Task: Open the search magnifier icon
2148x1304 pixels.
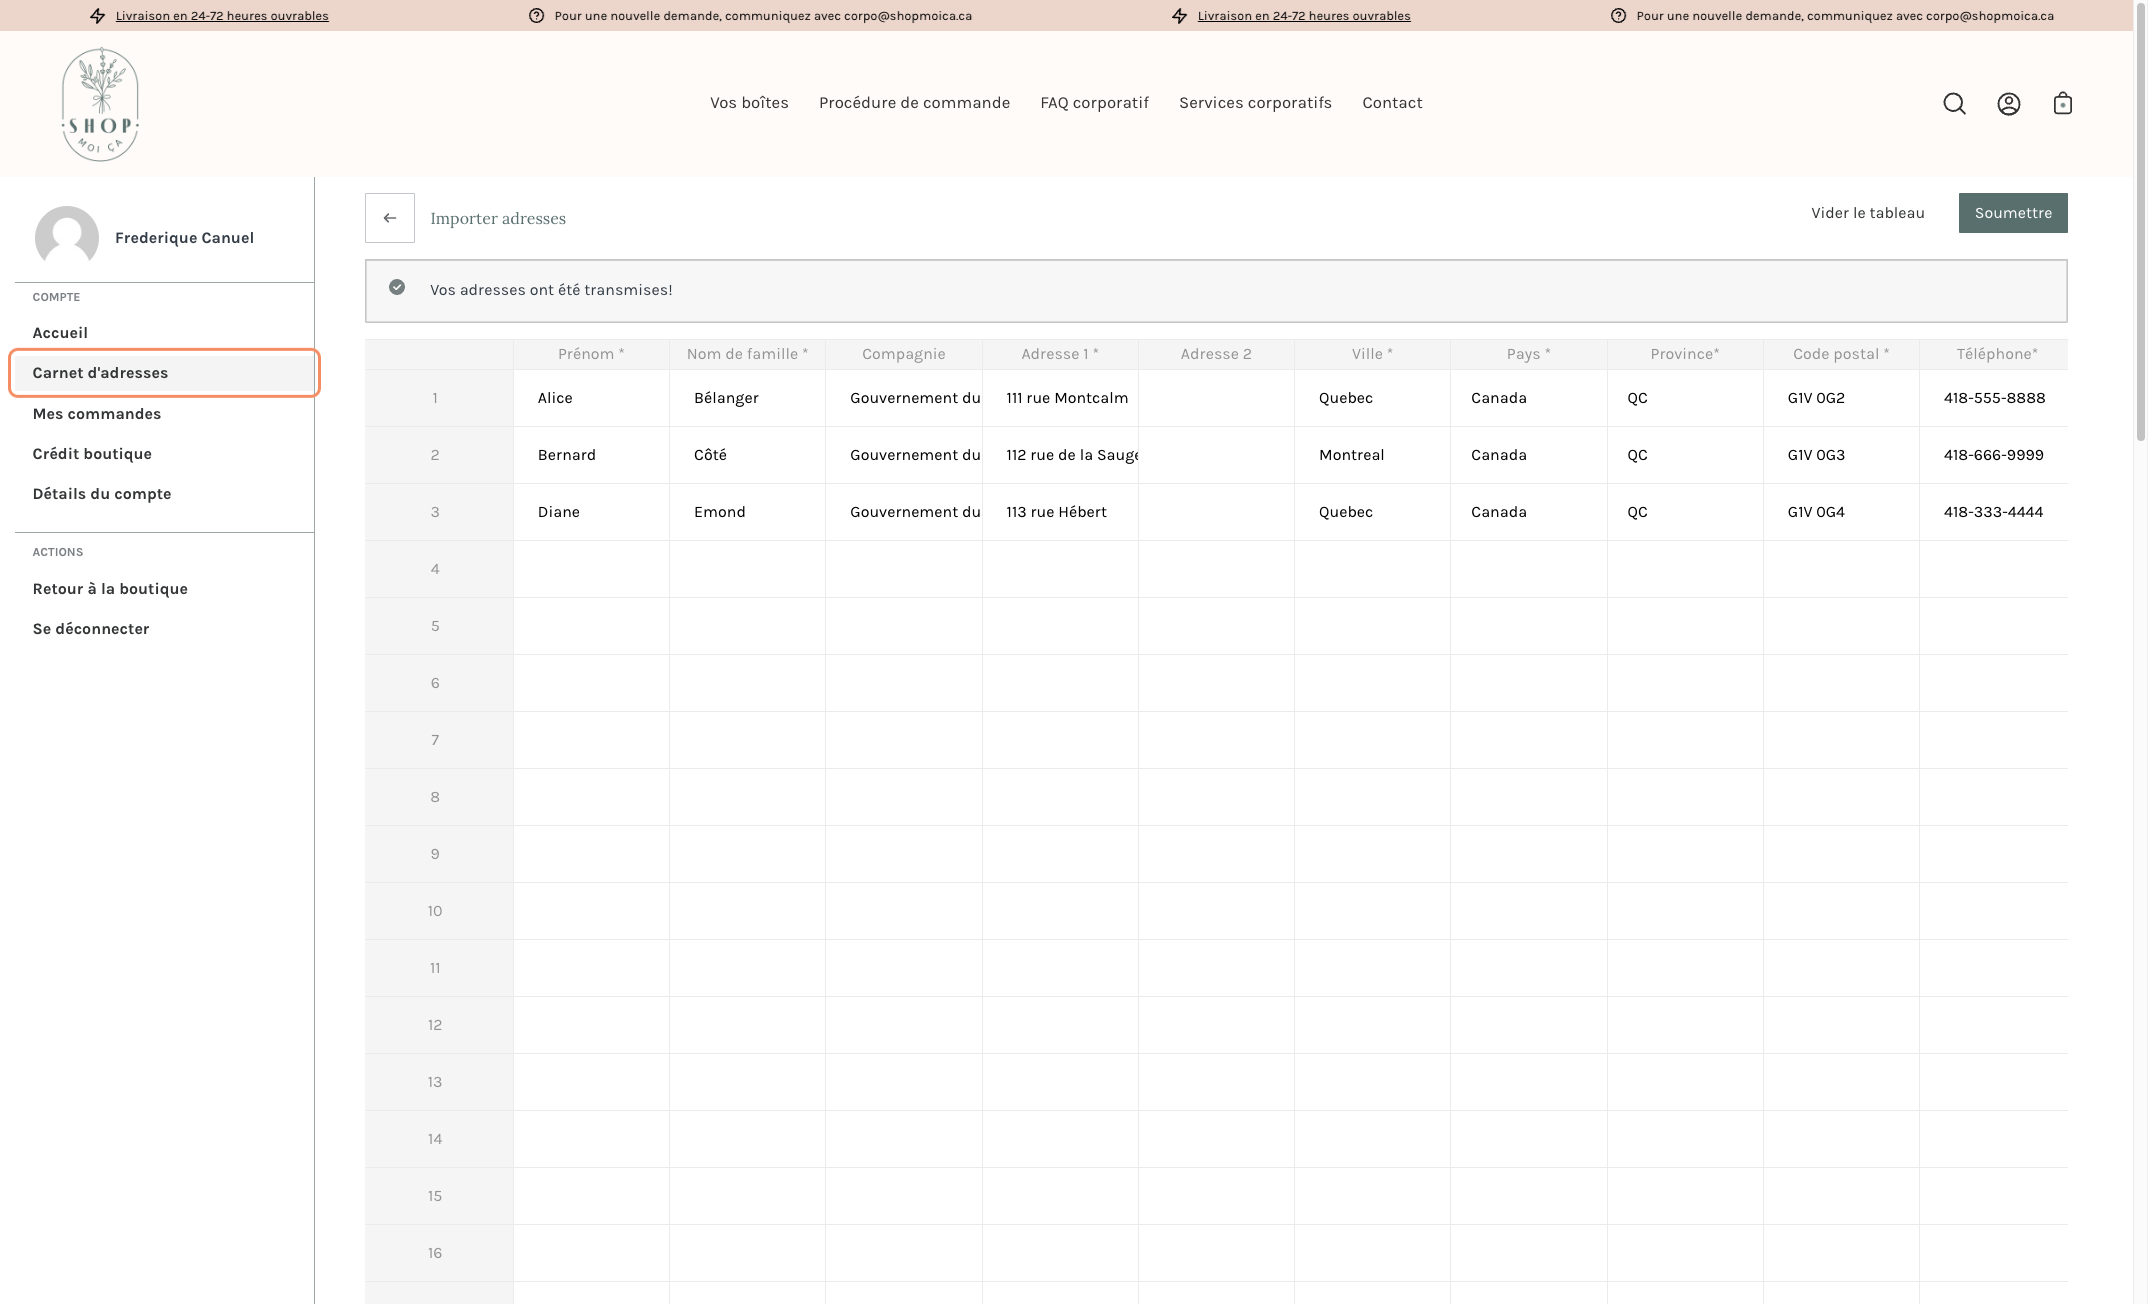Action: [1954, 104]
